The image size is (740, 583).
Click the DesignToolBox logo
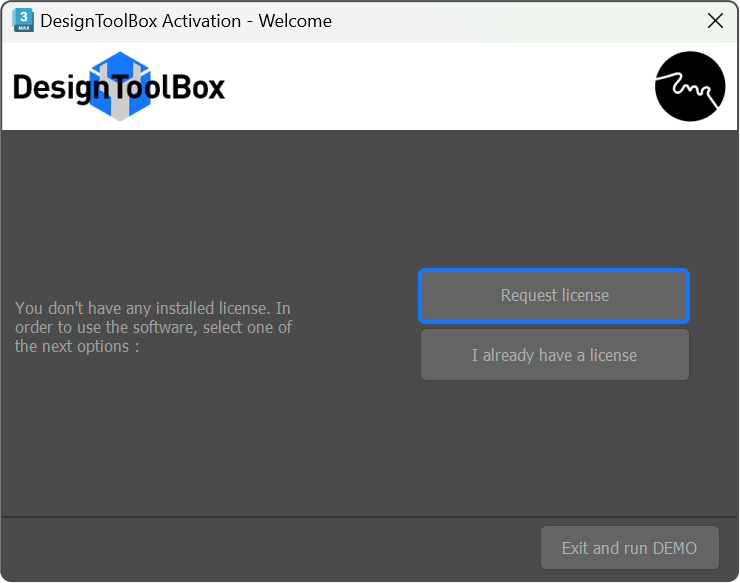point(119,87)
